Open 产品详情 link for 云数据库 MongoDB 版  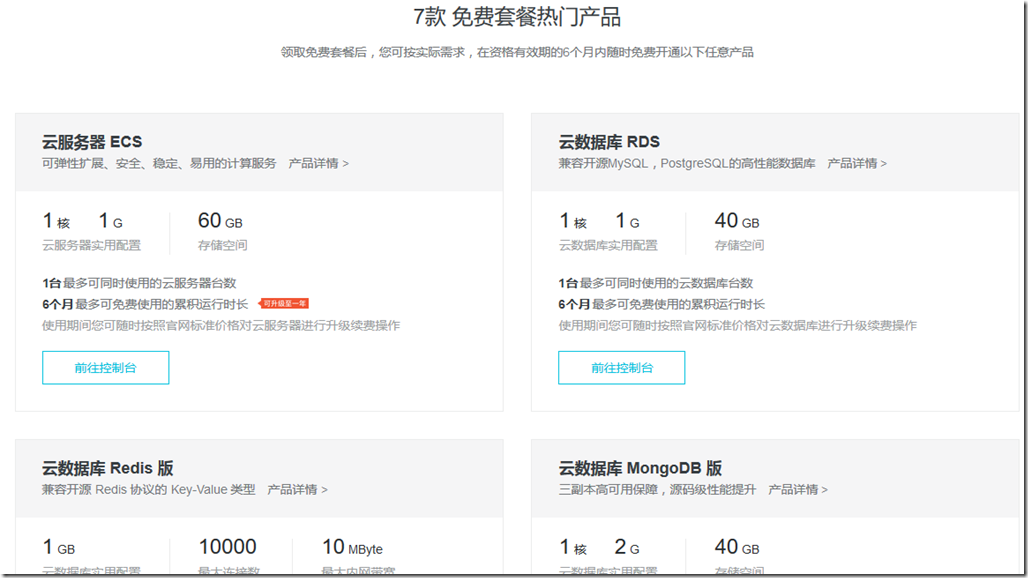(798, 490)
